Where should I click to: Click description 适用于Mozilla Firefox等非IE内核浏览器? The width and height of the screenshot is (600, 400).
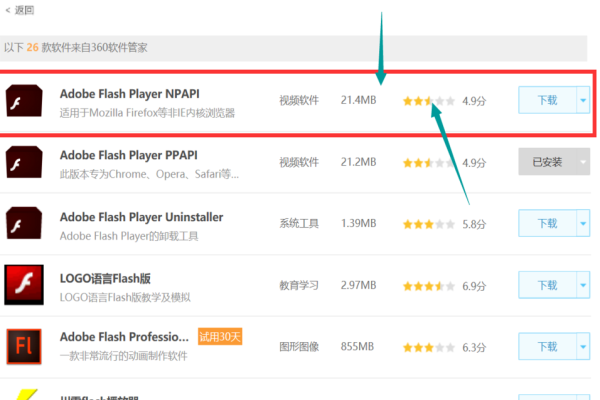pos(147,113)
